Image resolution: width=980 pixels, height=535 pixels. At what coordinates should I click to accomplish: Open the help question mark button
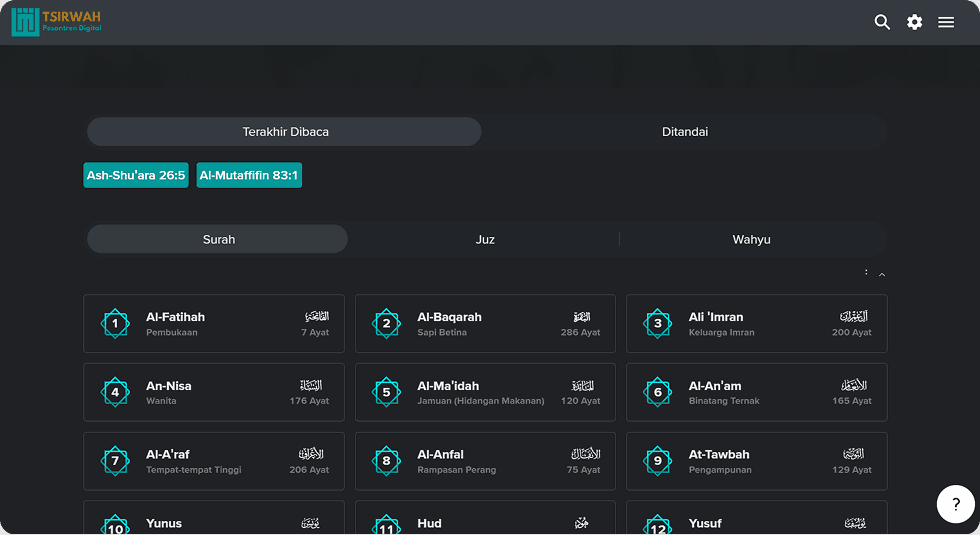tap(956, 504)
